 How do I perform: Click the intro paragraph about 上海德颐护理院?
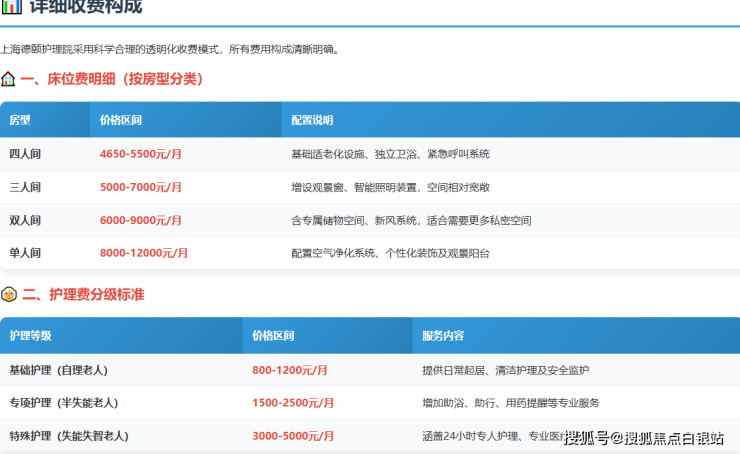[x=170, y=48]
